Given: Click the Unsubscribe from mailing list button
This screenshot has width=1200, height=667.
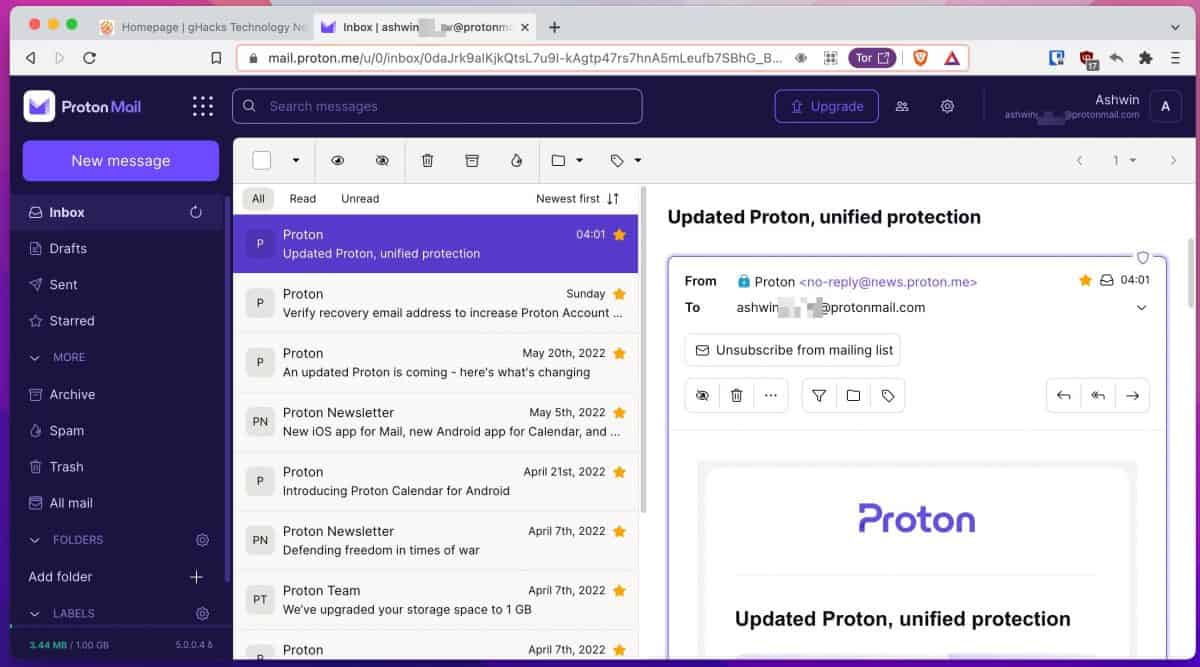Looking at the screenshot, I should (792, 350).
